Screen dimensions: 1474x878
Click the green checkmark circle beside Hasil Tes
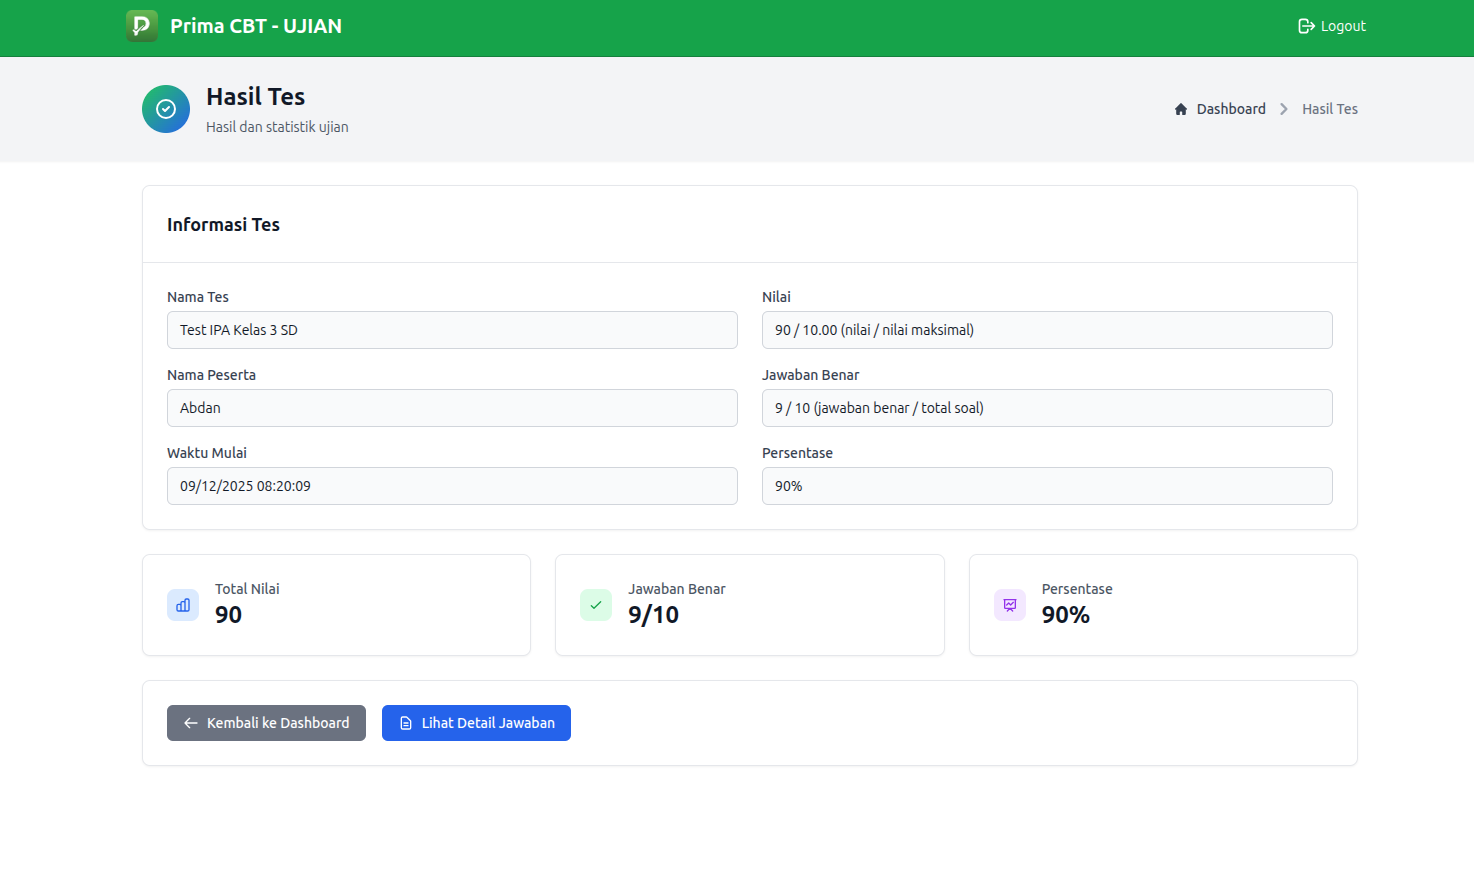[165, 108]
